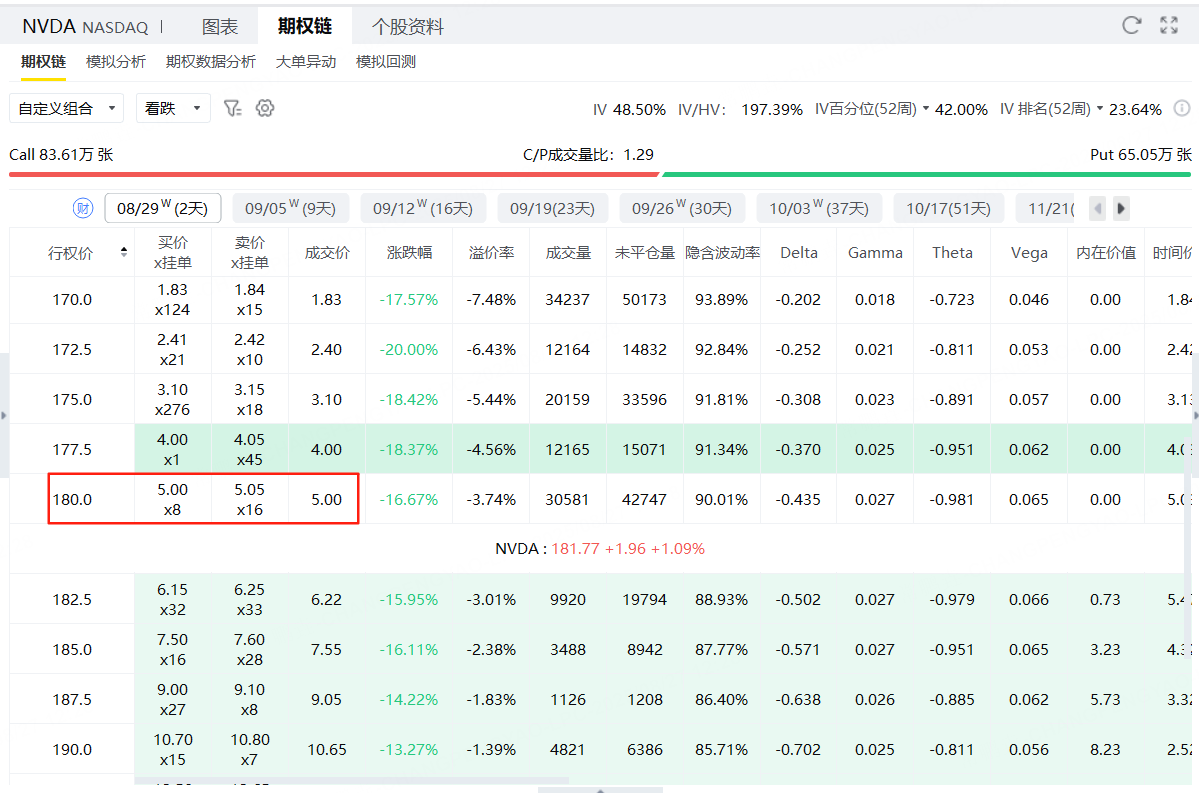Open the 看跌 option type dropdown
Viewport: 1199px width, 793px height.
[x=173, y=109]
